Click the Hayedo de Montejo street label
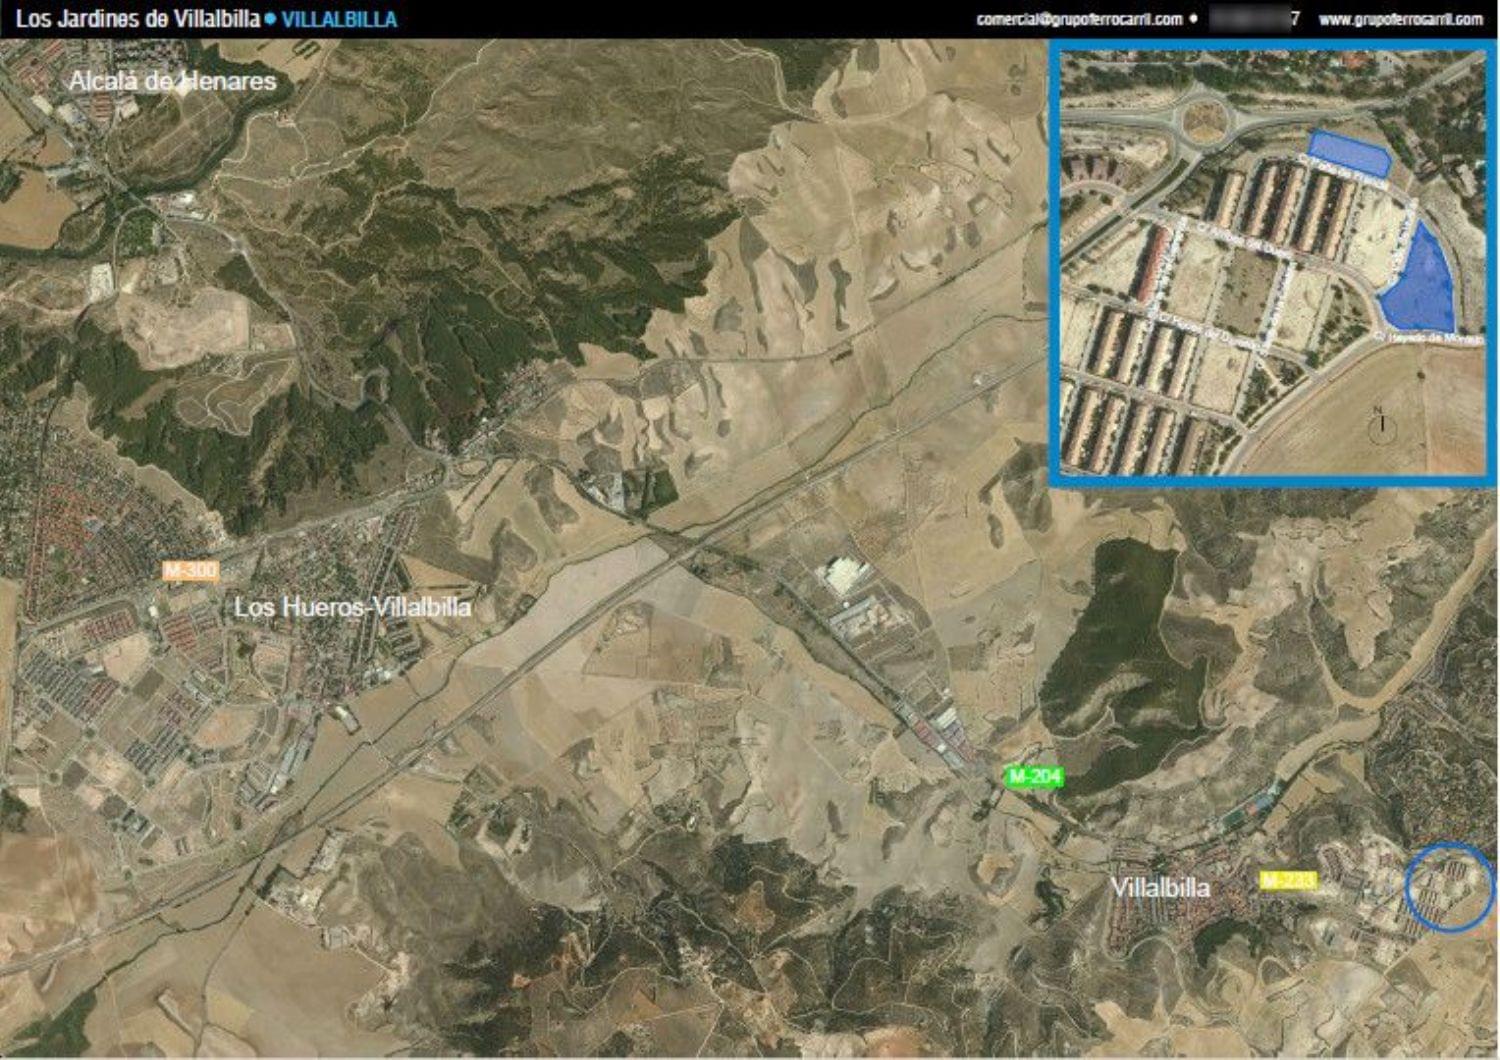The image size is (1500, 1060). (1428, 338)
